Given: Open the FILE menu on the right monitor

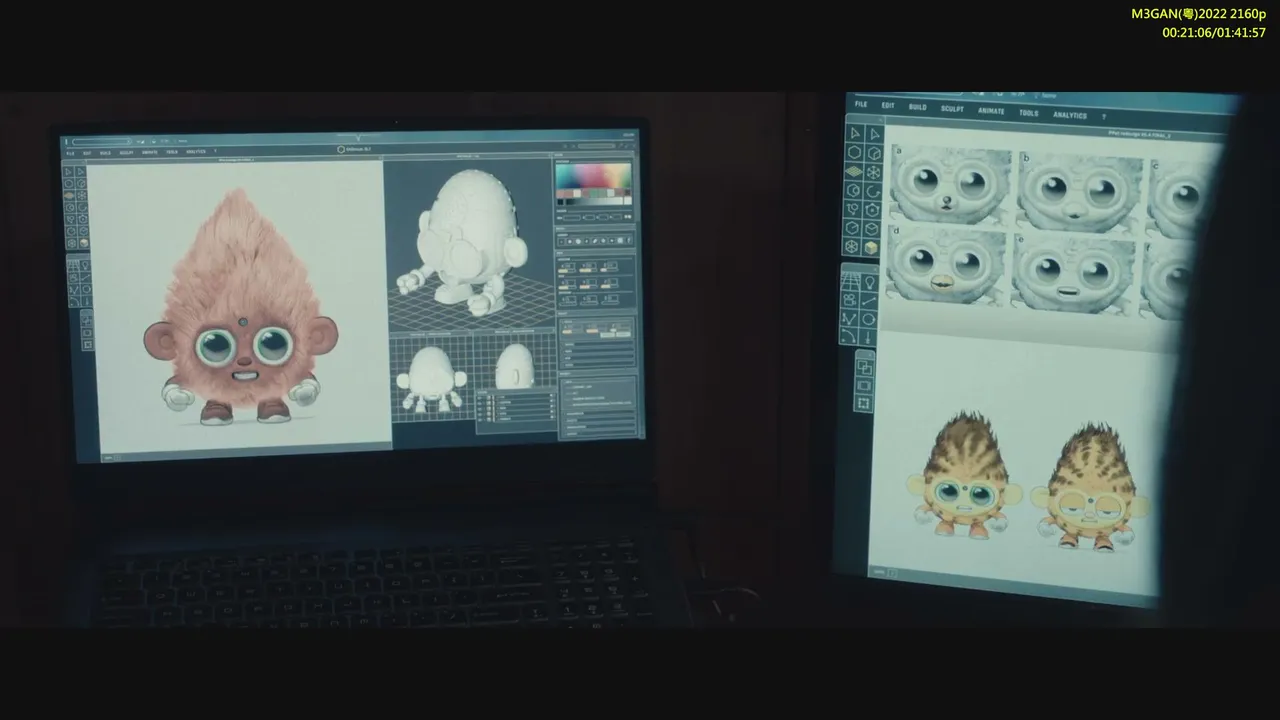Looking at the screenshot, I should (x=860, y=104).
